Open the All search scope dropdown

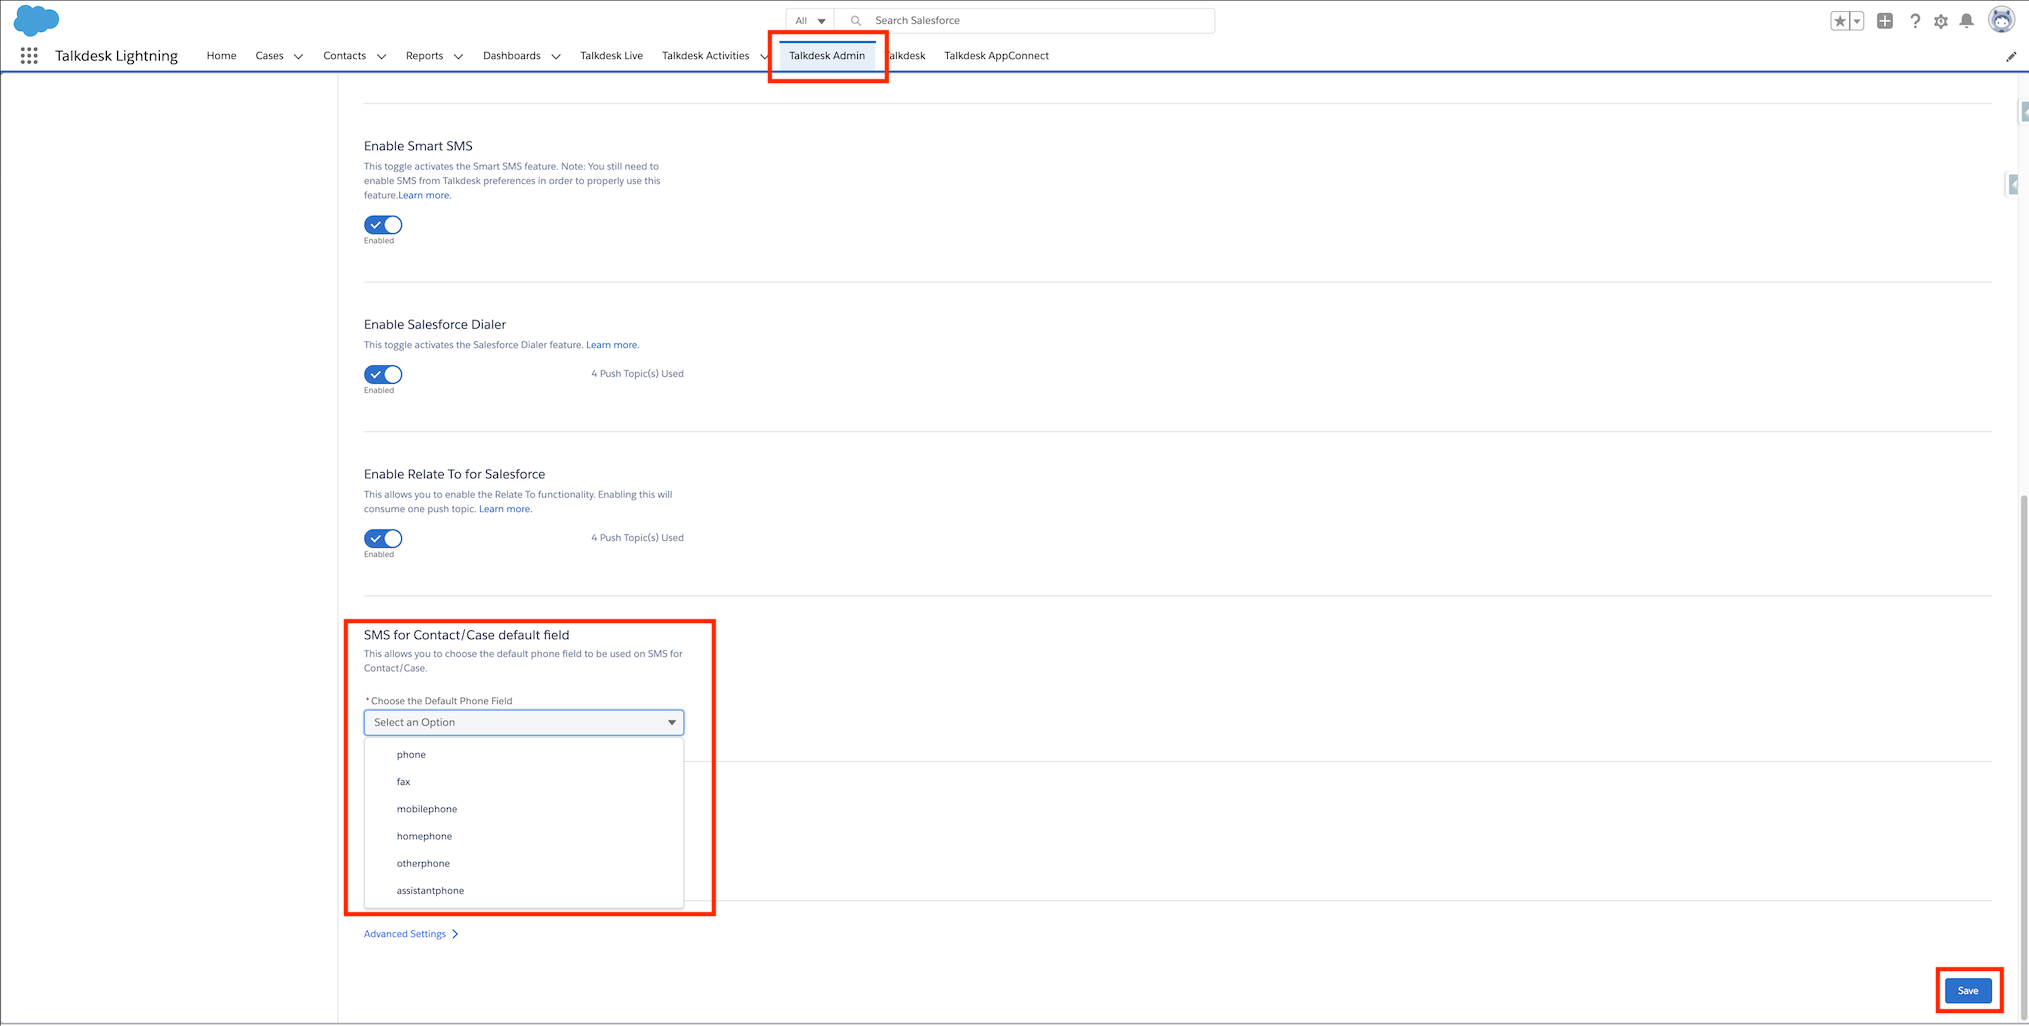810,21
